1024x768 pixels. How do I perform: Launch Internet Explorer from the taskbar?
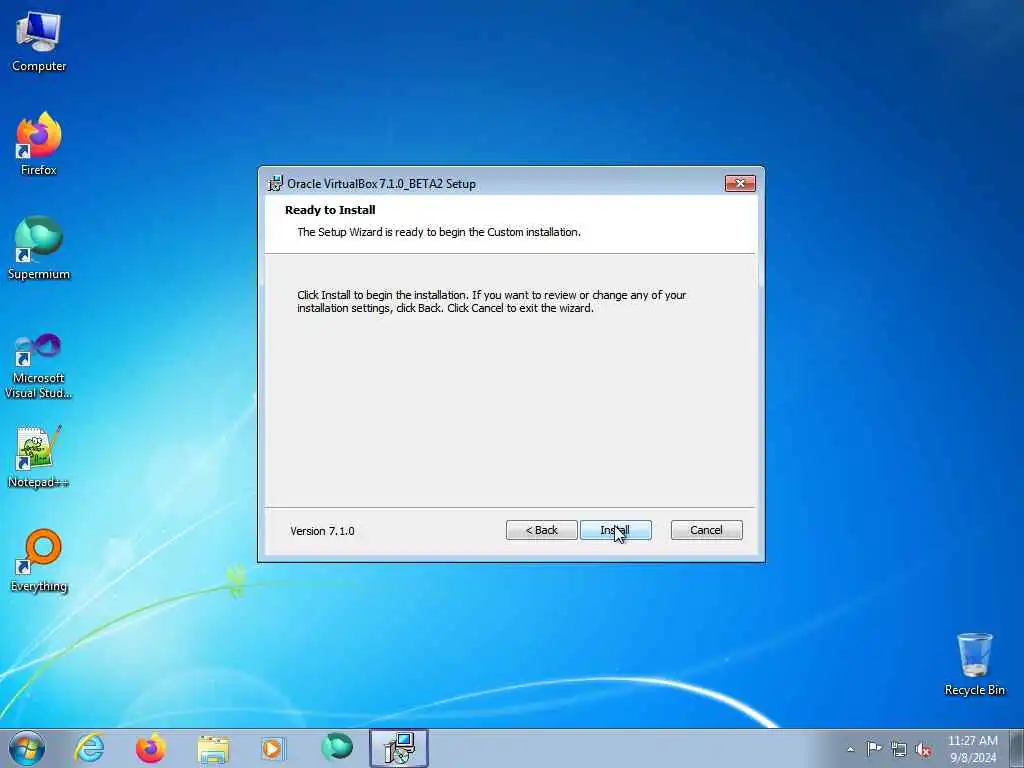pos(89,748)
